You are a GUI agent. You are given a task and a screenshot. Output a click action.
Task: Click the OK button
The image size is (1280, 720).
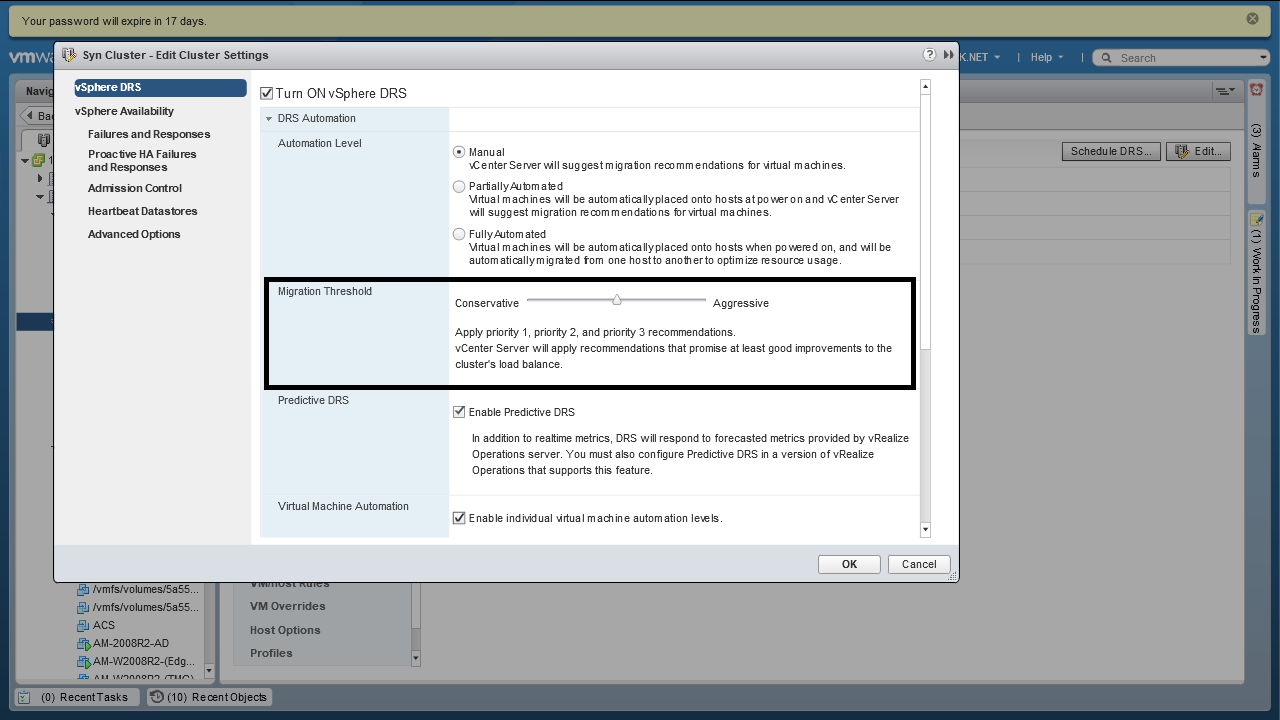pyautogui.click(x=849, y=564)
